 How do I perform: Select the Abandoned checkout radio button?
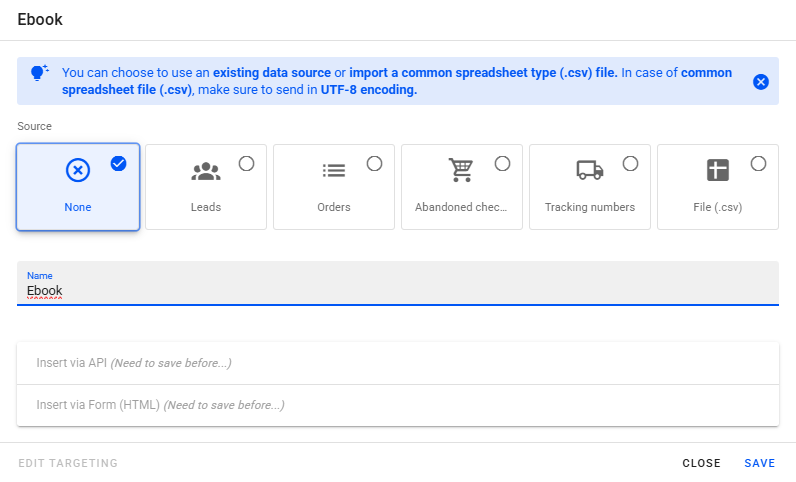(x=502, y=164)
